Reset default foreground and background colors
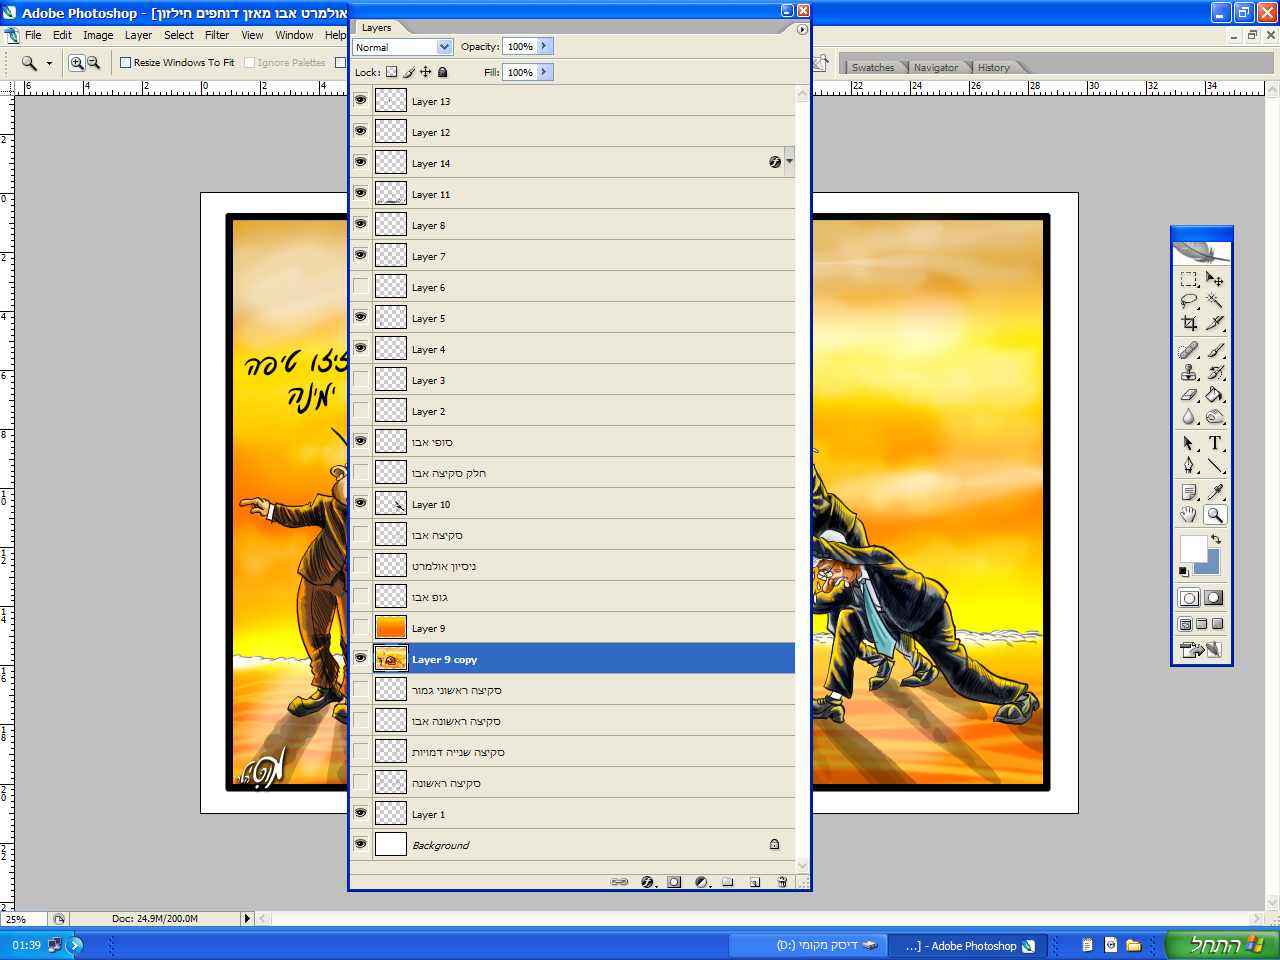This screenshot has height=960, width=1280. click(1184, 571)
